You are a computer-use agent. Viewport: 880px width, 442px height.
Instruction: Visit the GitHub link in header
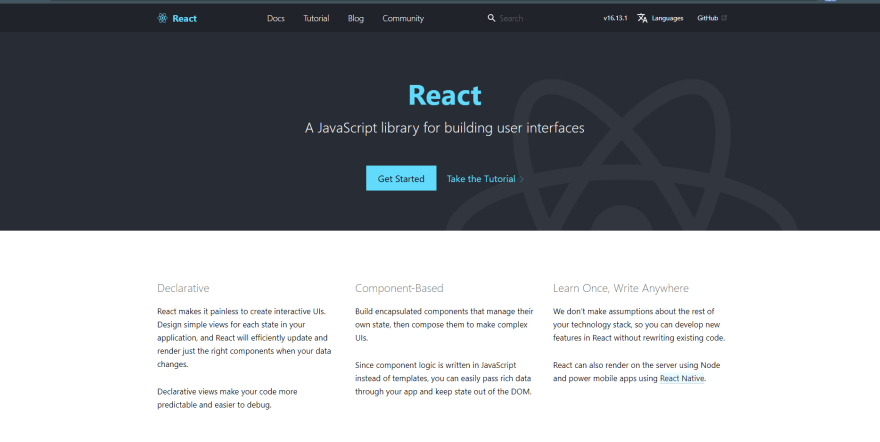[707, 18]
